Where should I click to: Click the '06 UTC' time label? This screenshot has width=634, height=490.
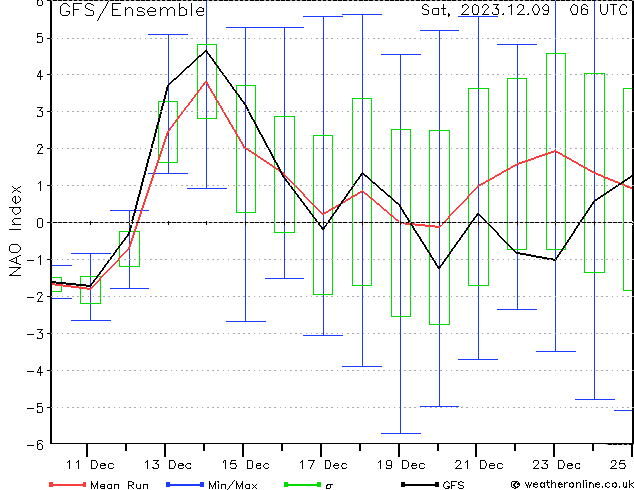coord(598,10)
